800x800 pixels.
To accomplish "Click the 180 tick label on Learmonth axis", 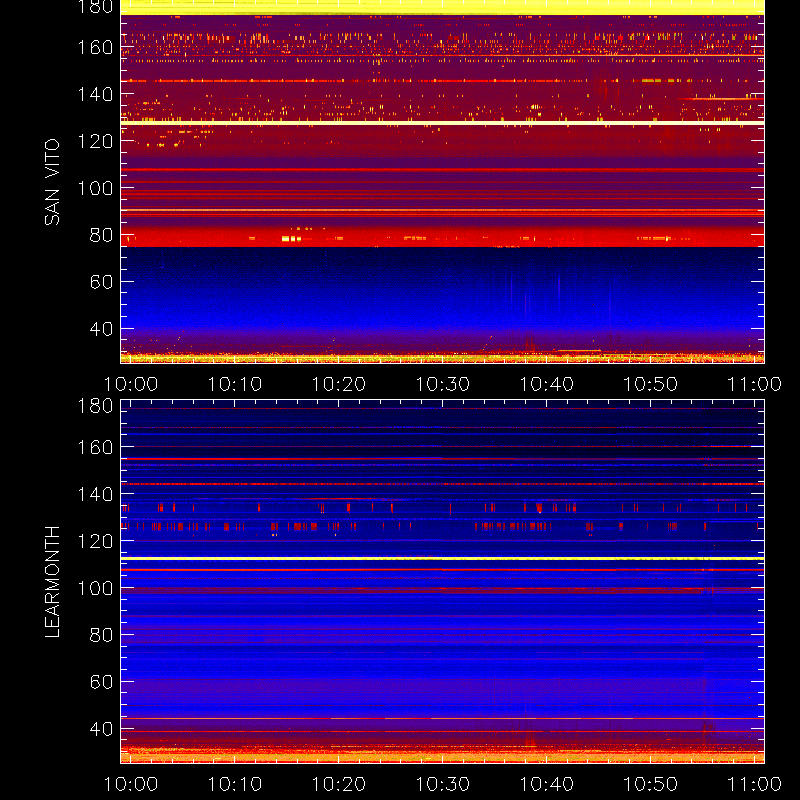I will 95,406.
